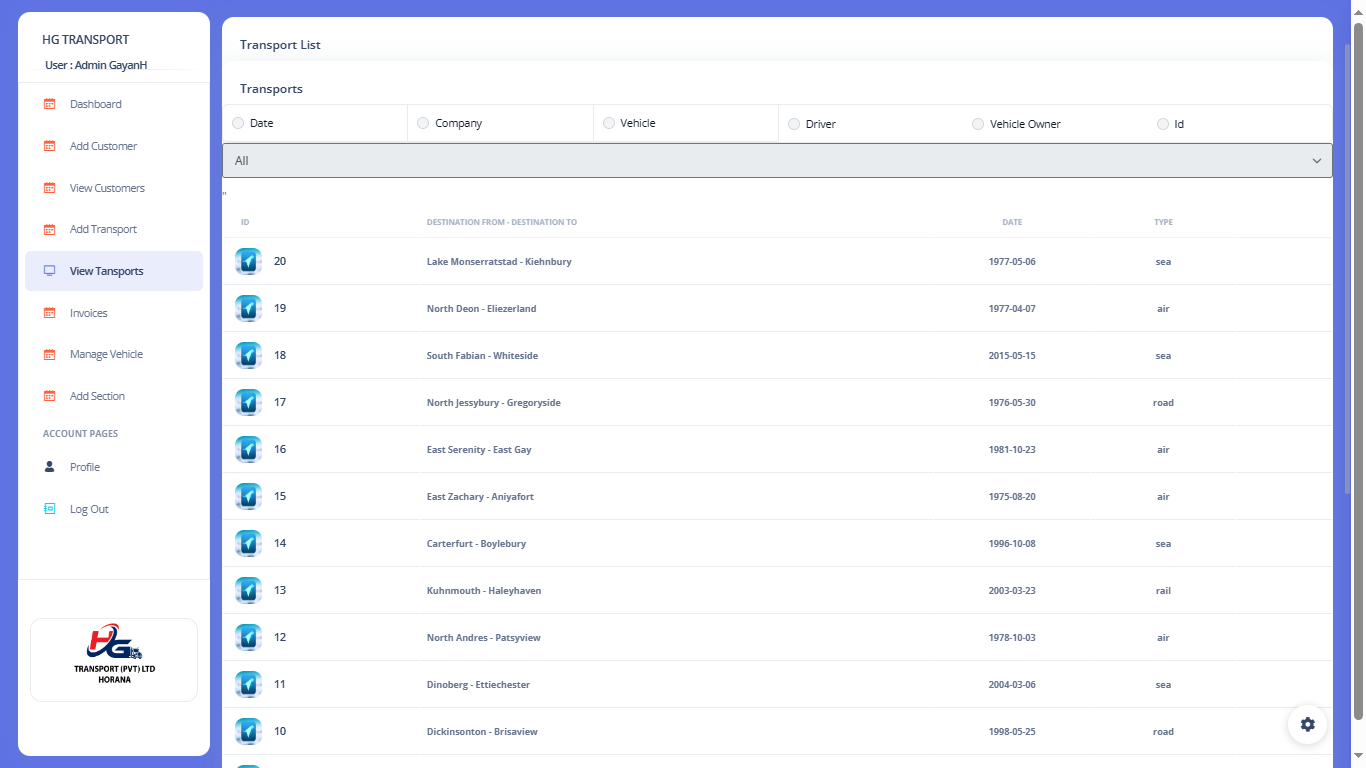Screen dimensions: 1366x768
Task: Click Carterfurt - Boylebury destination
Action: tap(476, 544)
